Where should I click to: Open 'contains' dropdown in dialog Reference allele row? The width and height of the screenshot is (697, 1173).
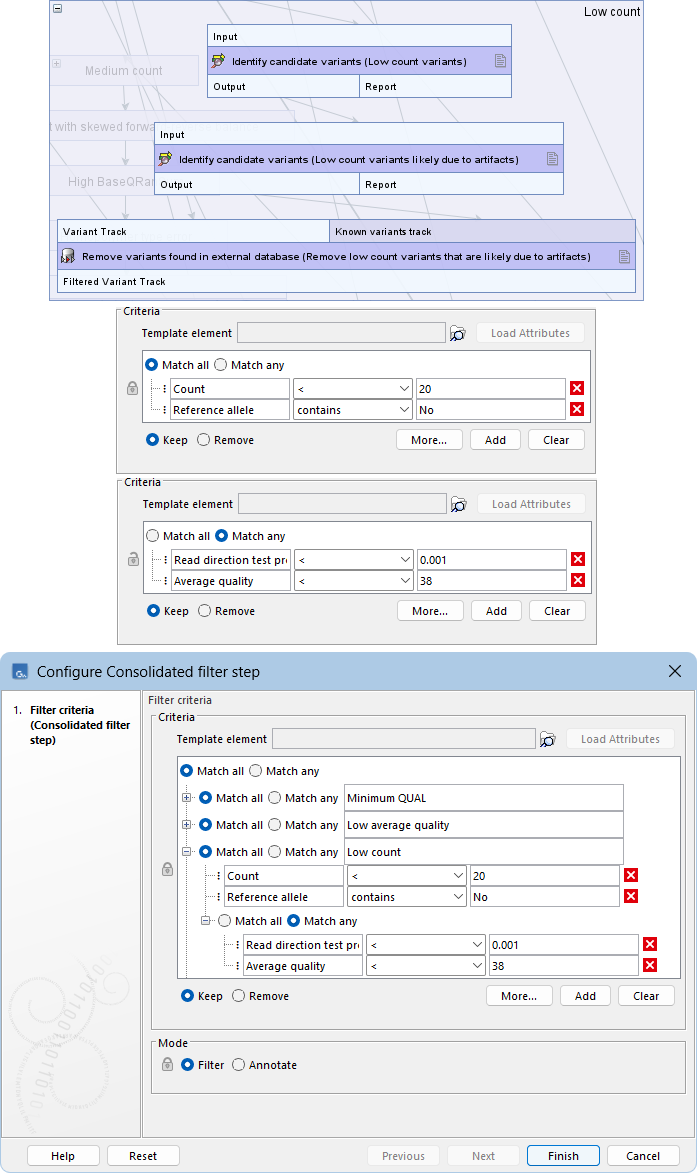coord(407,896)
